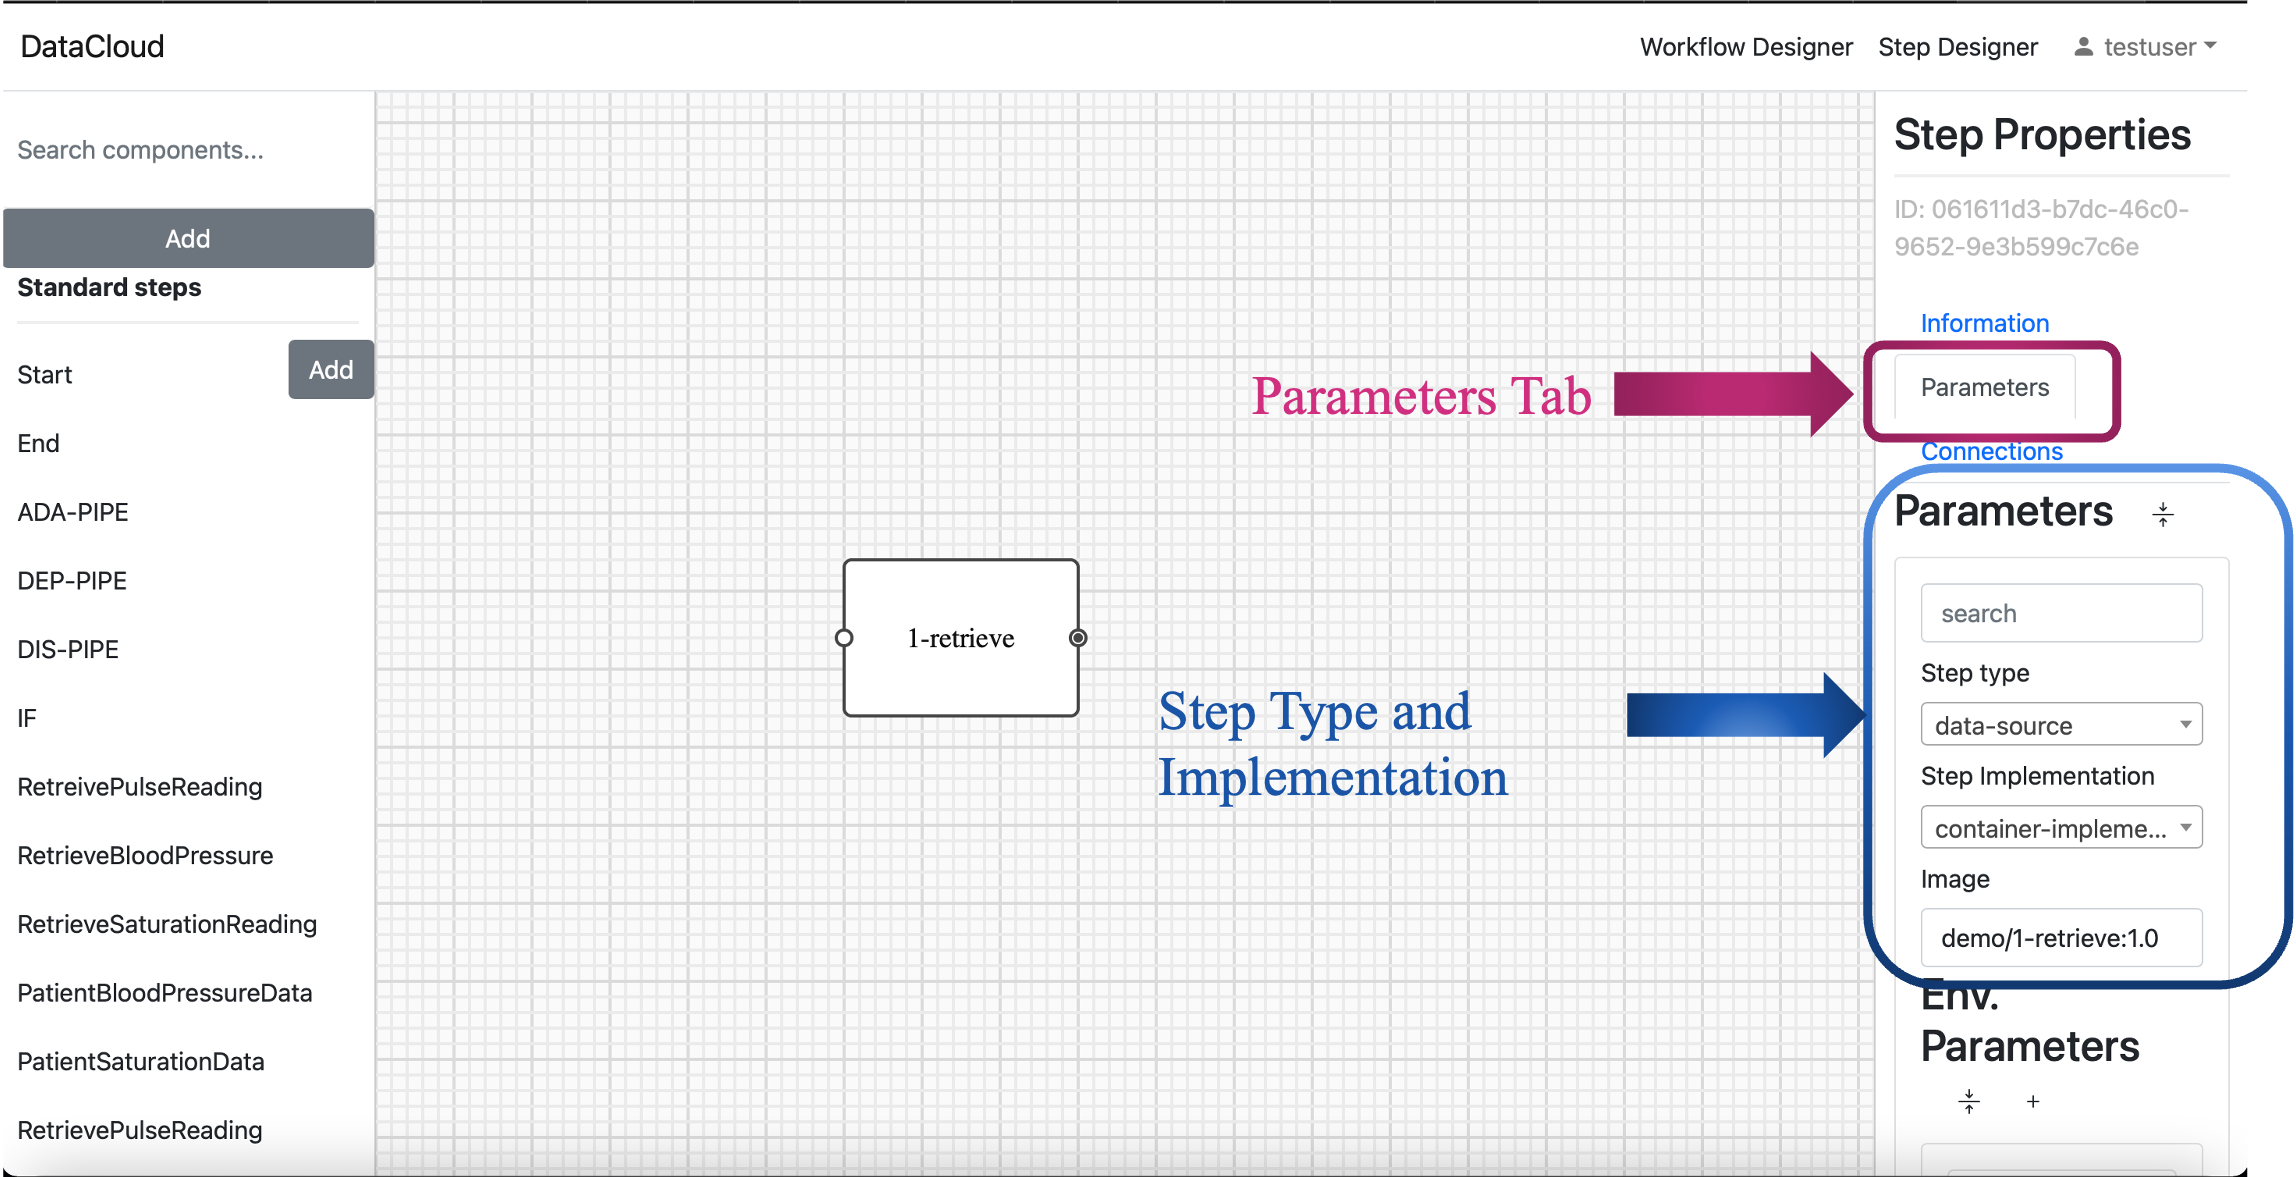Open the Step type data-source dropdown
The height and width of the screenshot is (1177, 2296).
coord(2061,725)
